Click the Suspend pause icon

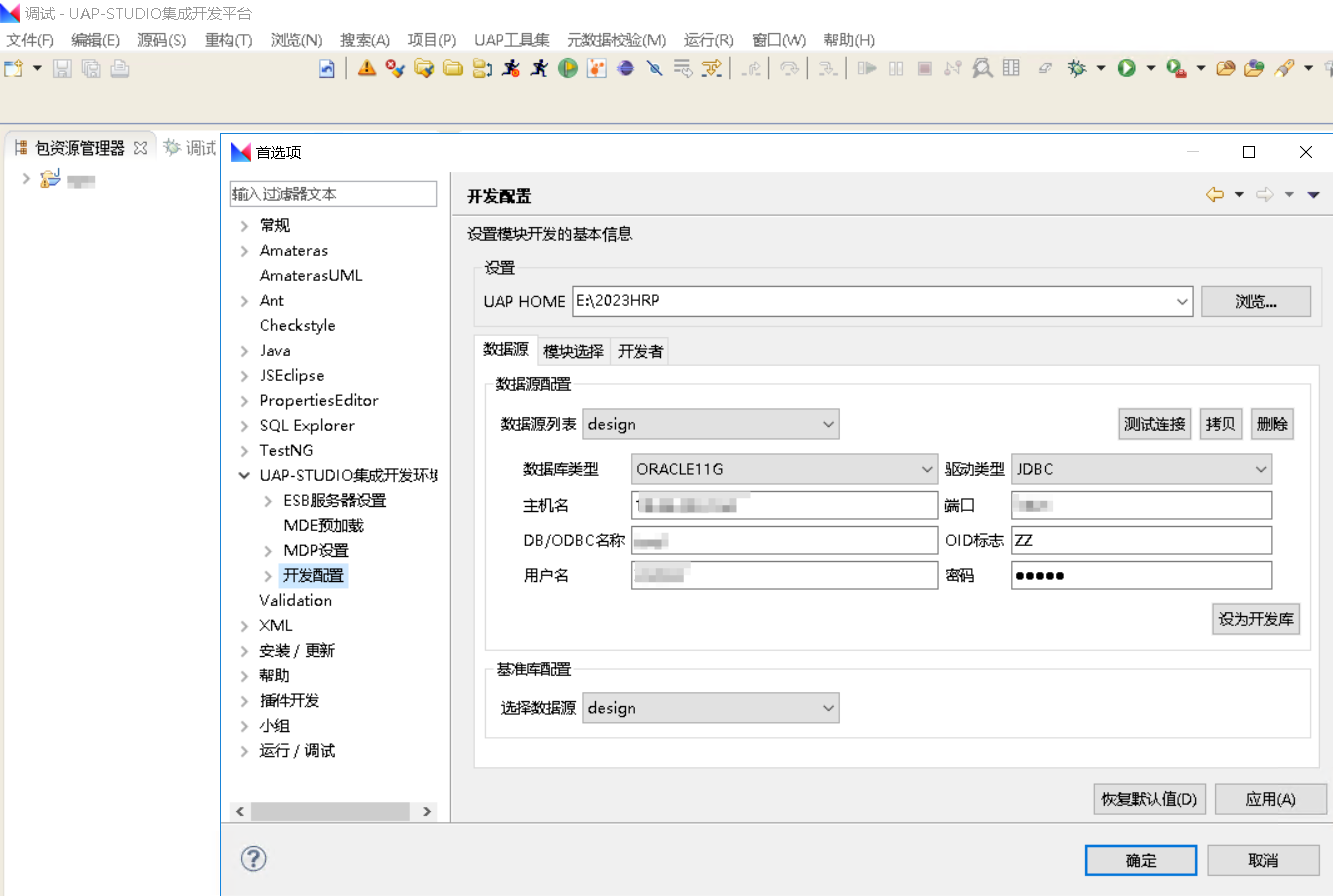coord(896,68)
